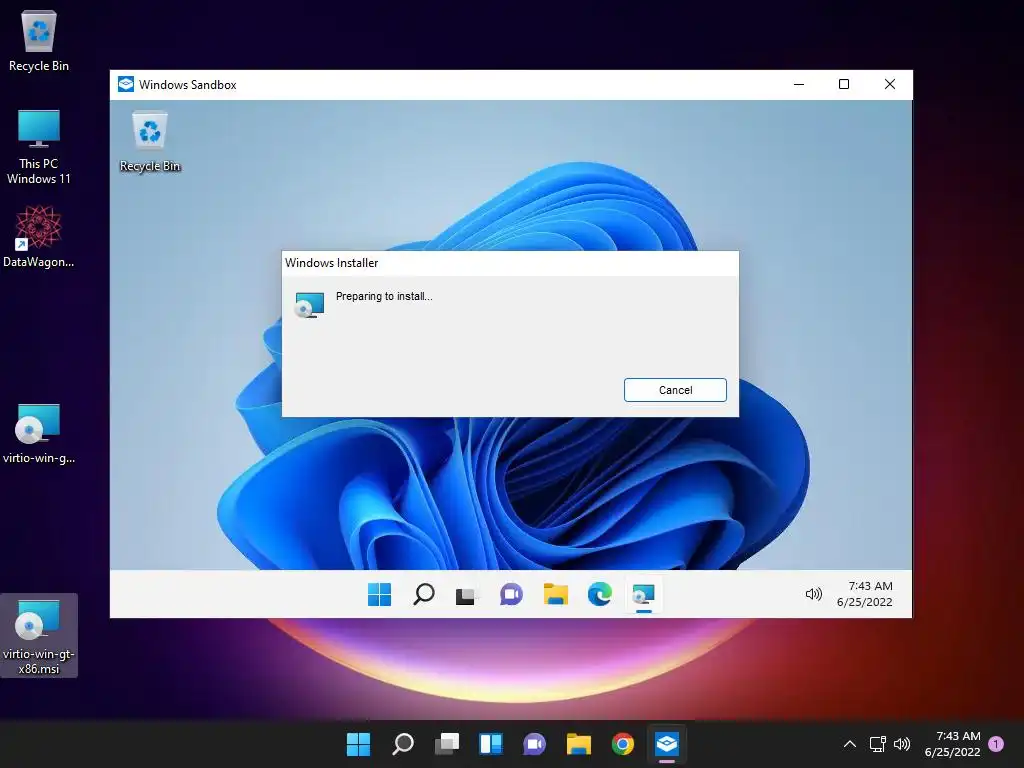
Task: Open Recycle Bin inside Windows Sandbox
Action: tap(150, 142)
